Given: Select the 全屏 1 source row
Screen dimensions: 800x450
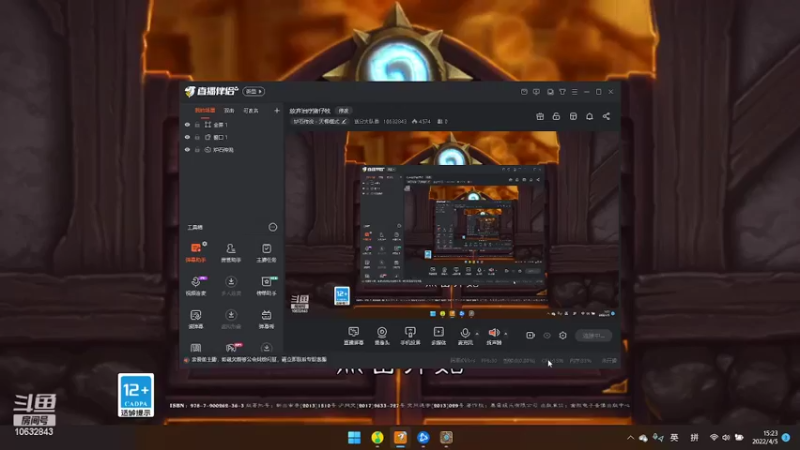Looking at the screenshot, I should click(232, 125).
